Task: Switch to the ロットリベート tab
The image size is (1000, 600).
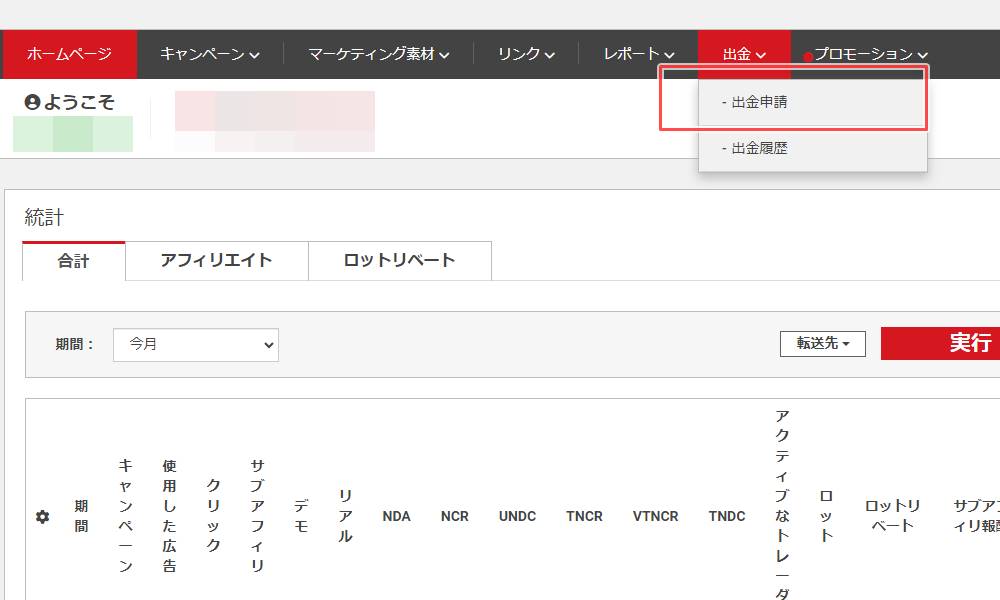Action: 399,260
